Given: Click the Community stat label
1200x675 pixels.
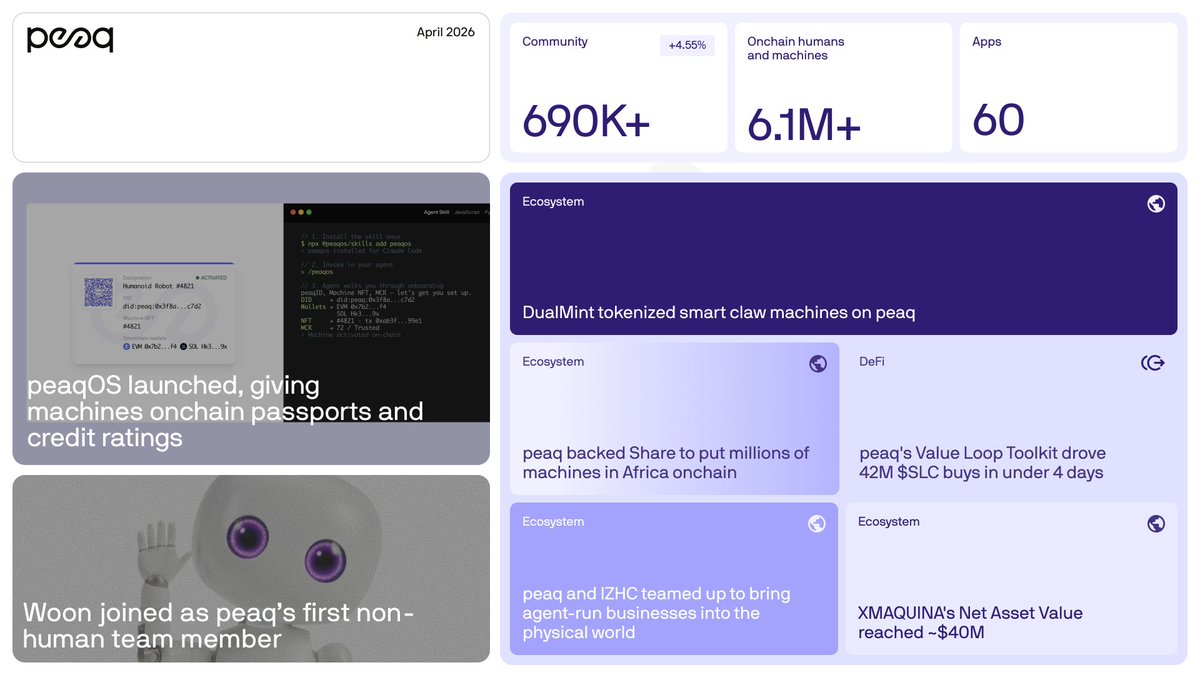Looking at the screenshot, I should pyautogui.click(x=555, y=42).
